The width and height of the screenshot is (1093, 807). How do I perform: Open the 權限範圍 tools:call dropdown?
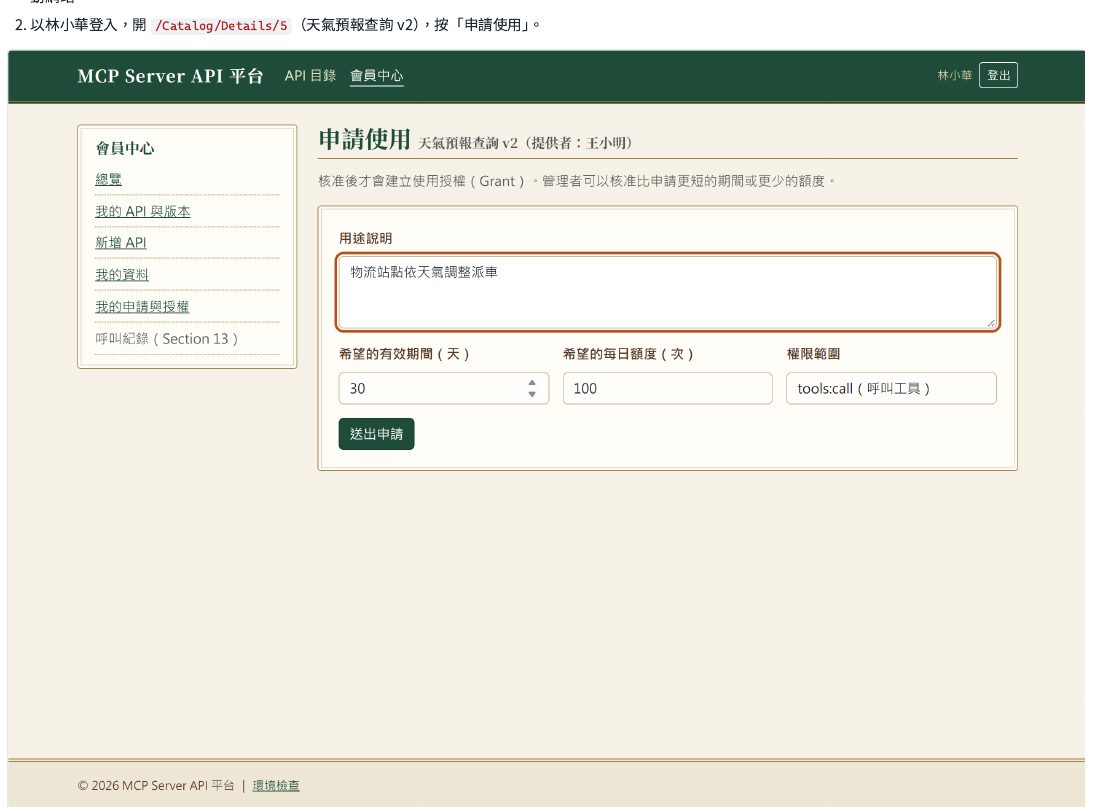tap(892, 388)
